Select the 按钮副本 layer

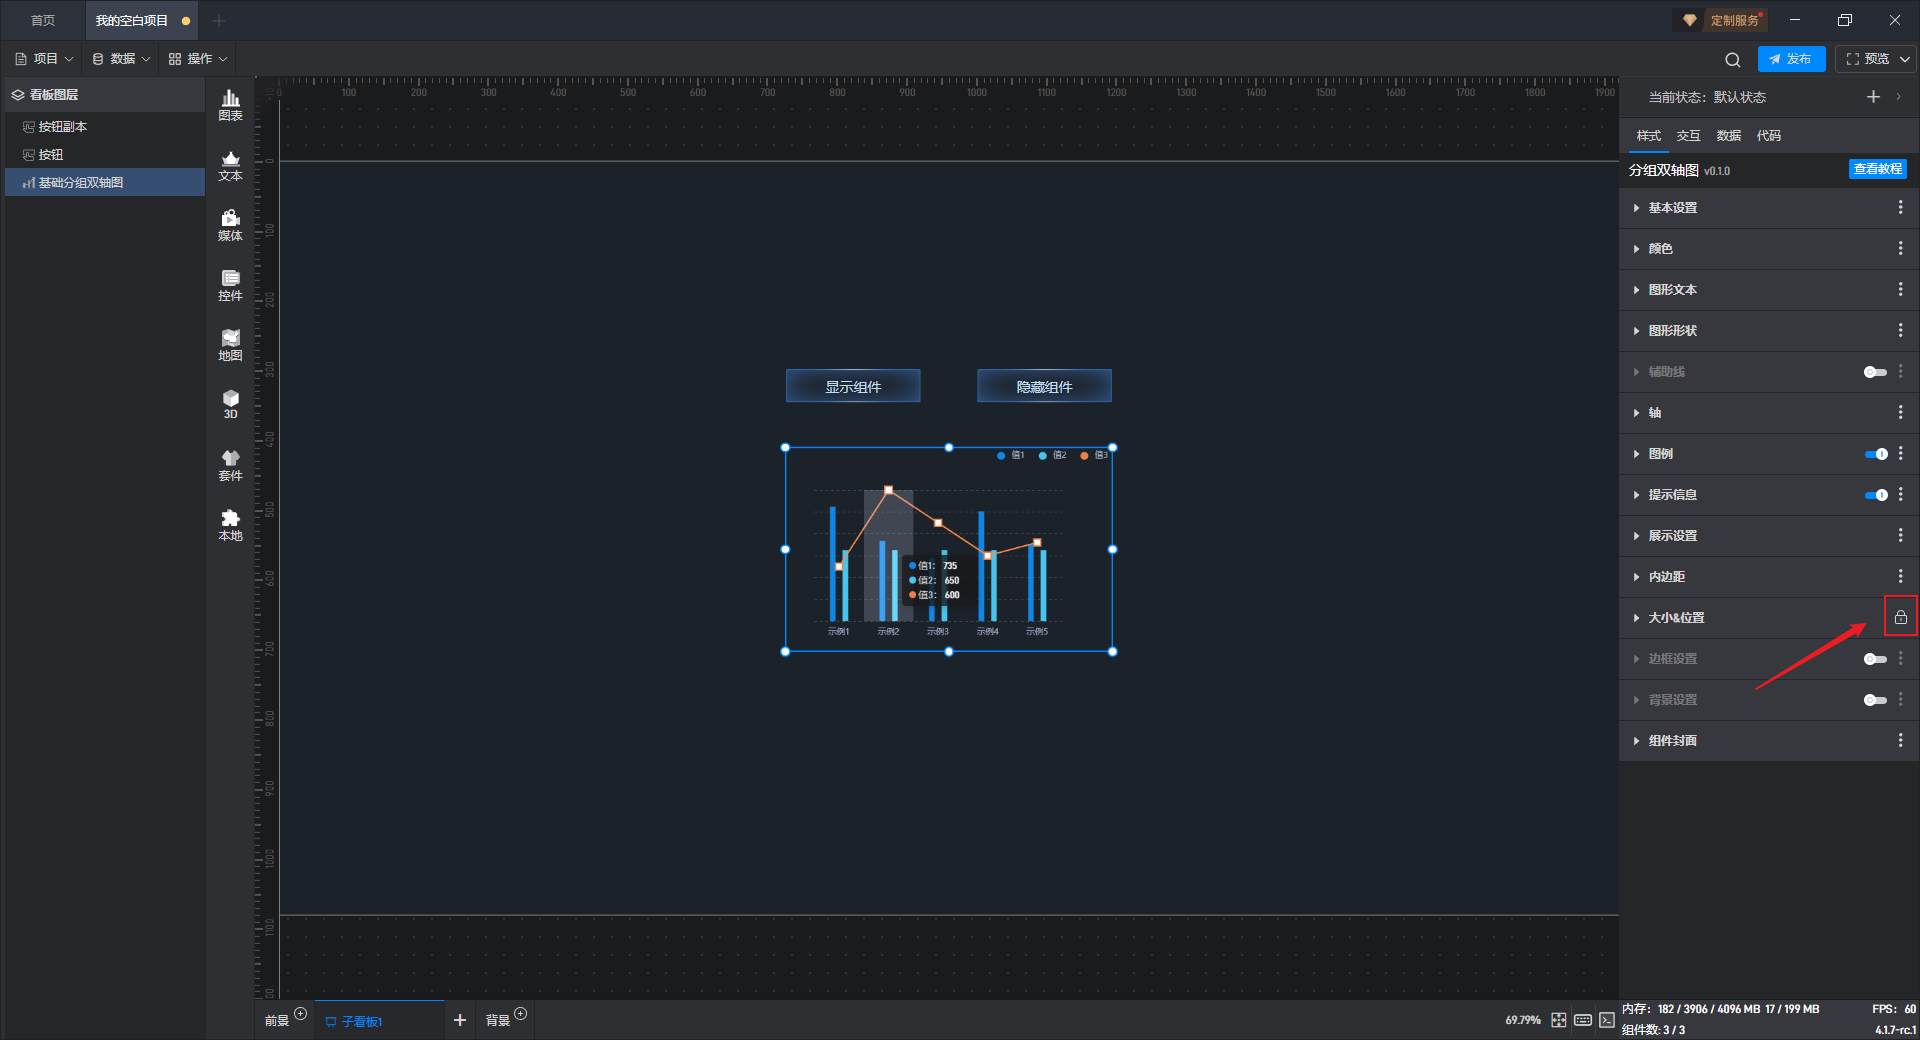coord(105,127)
